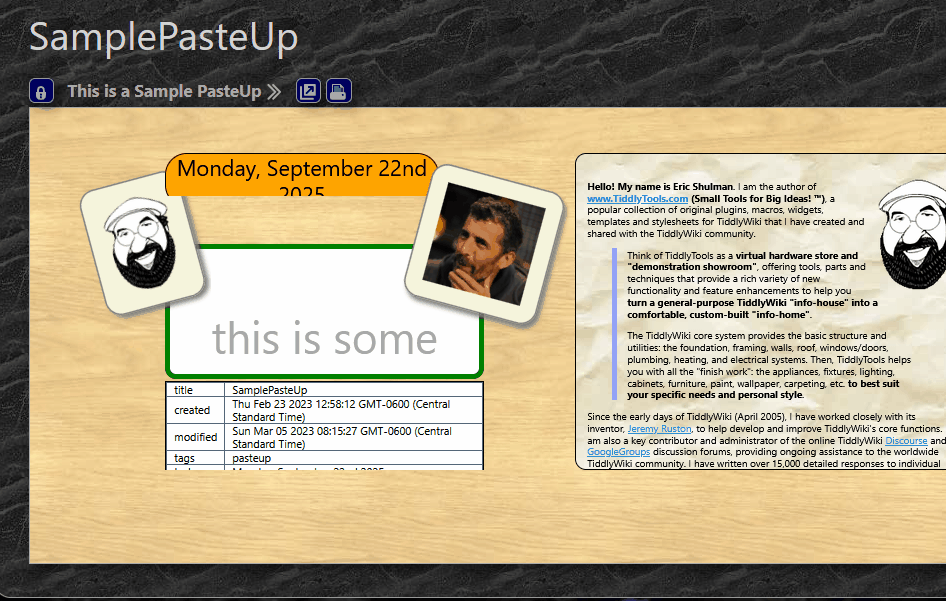Screen dimensions: 946x601
Task: Click the 'pasteup' tag value
Action: (x=249, y=458)
